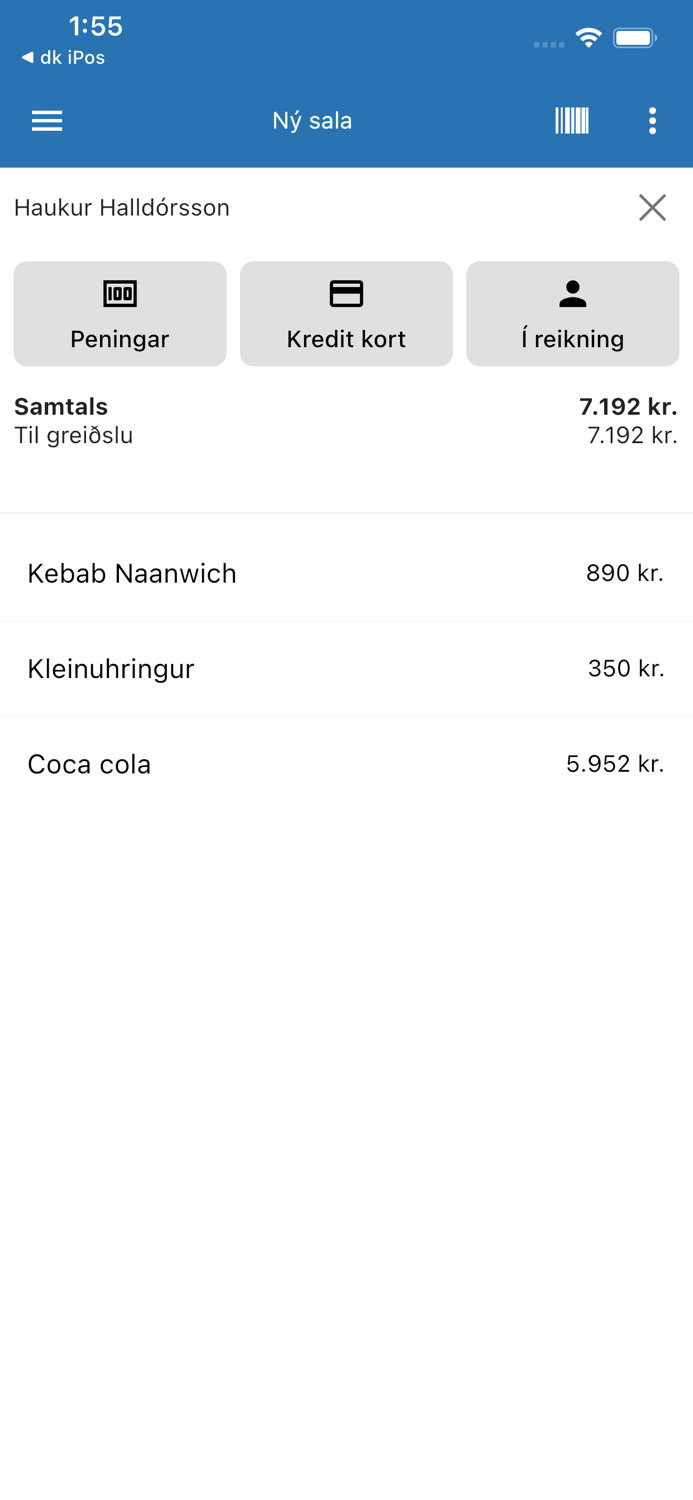Select Peningar as payment method
Image resolution: width=693 pixels, height=1500 pixels.
119,313
